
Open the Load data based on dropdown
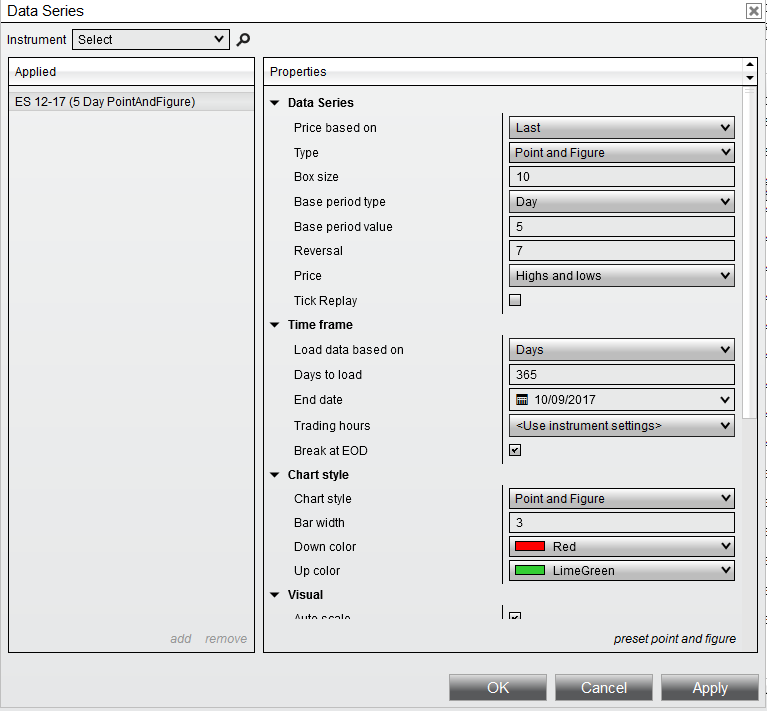[622, 350]
